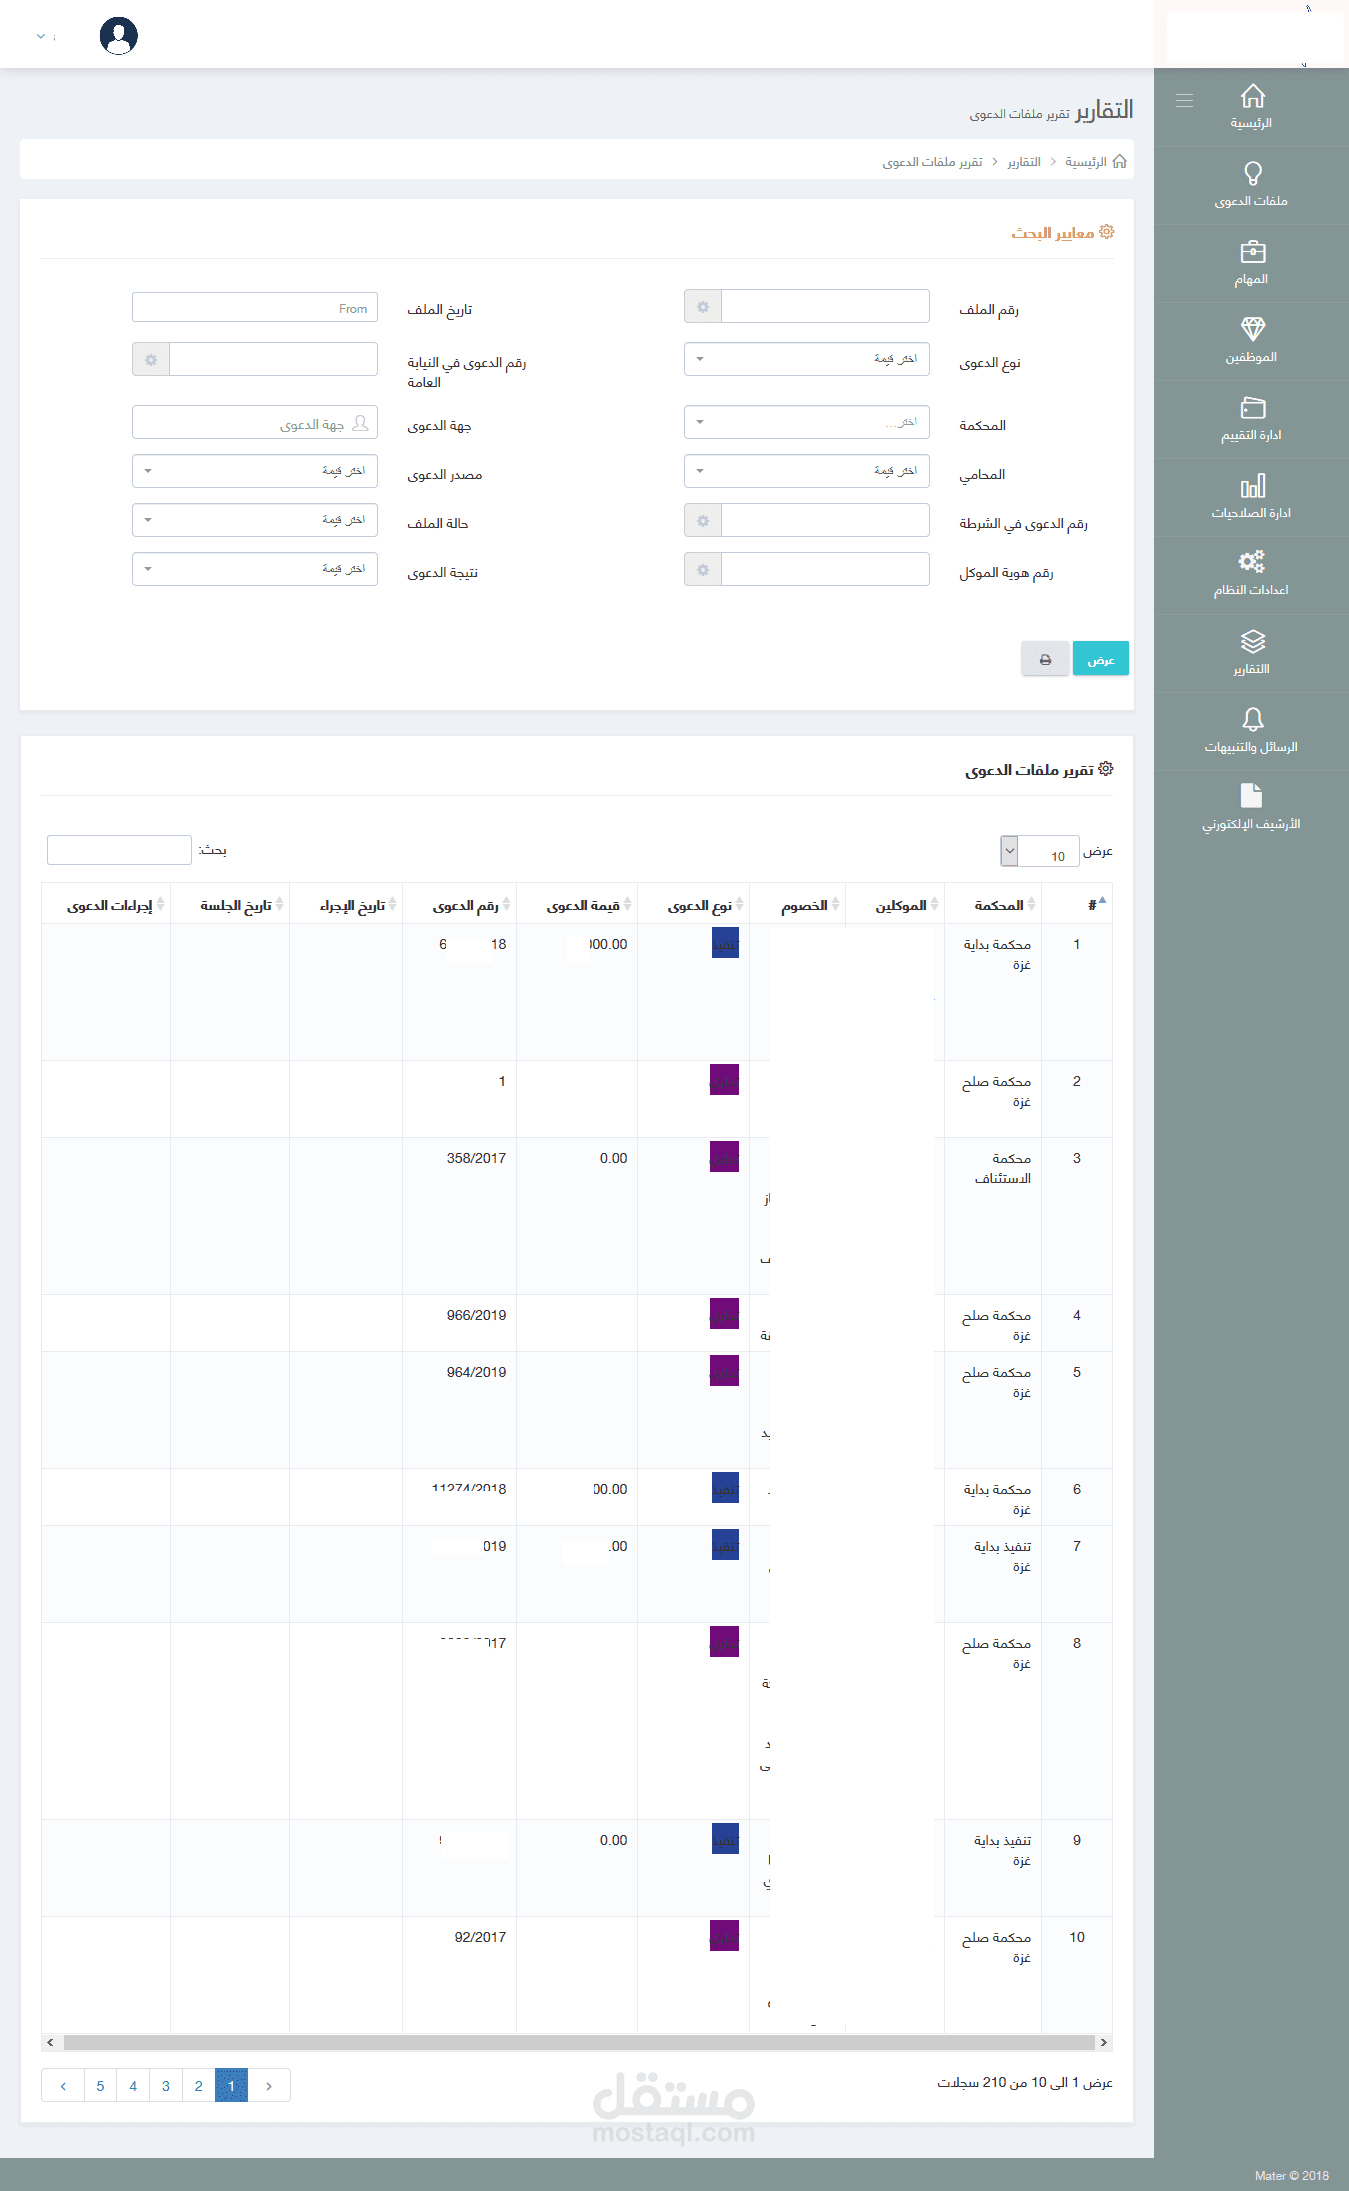Image resolution: width=1349 pixels, height=2191 pixels.
Task: Go to page 5 of results
Action: pyautogui.click(x=100, y=2085)
